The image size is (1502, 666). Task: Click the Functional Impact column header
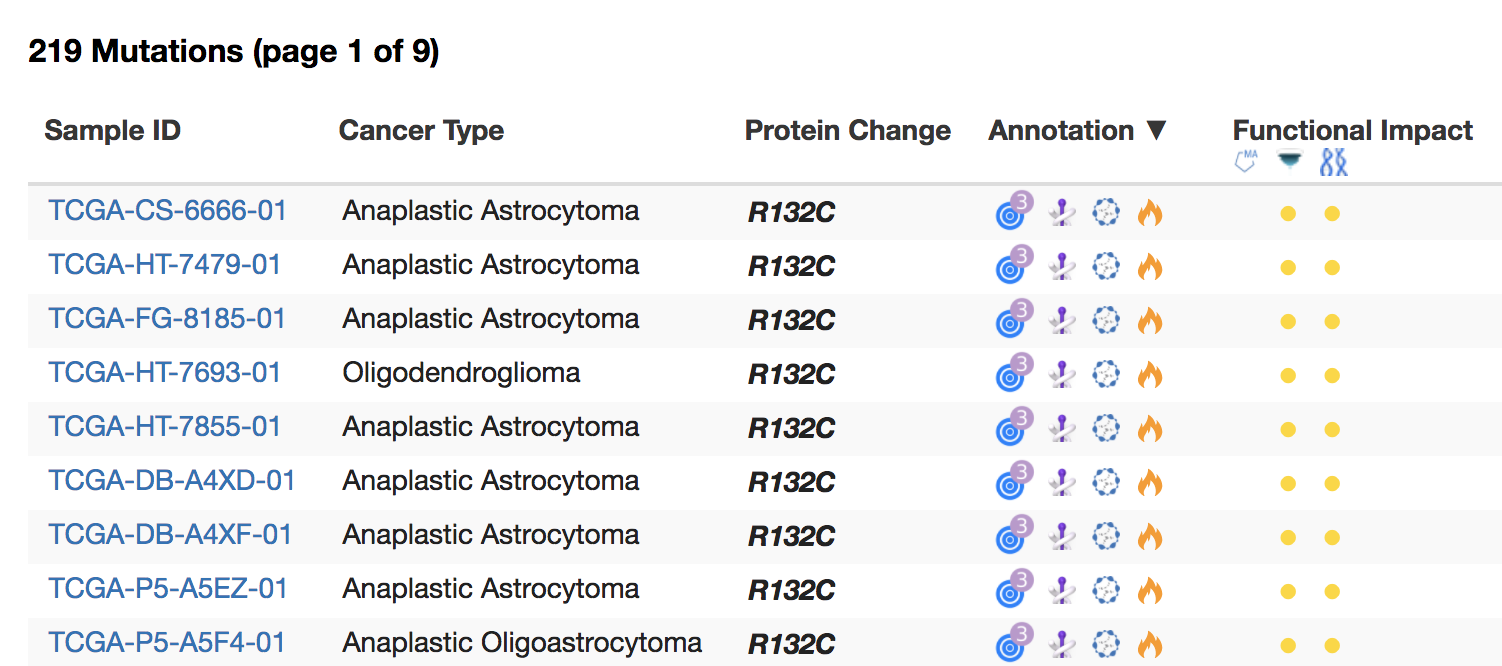coord(1352,130)
